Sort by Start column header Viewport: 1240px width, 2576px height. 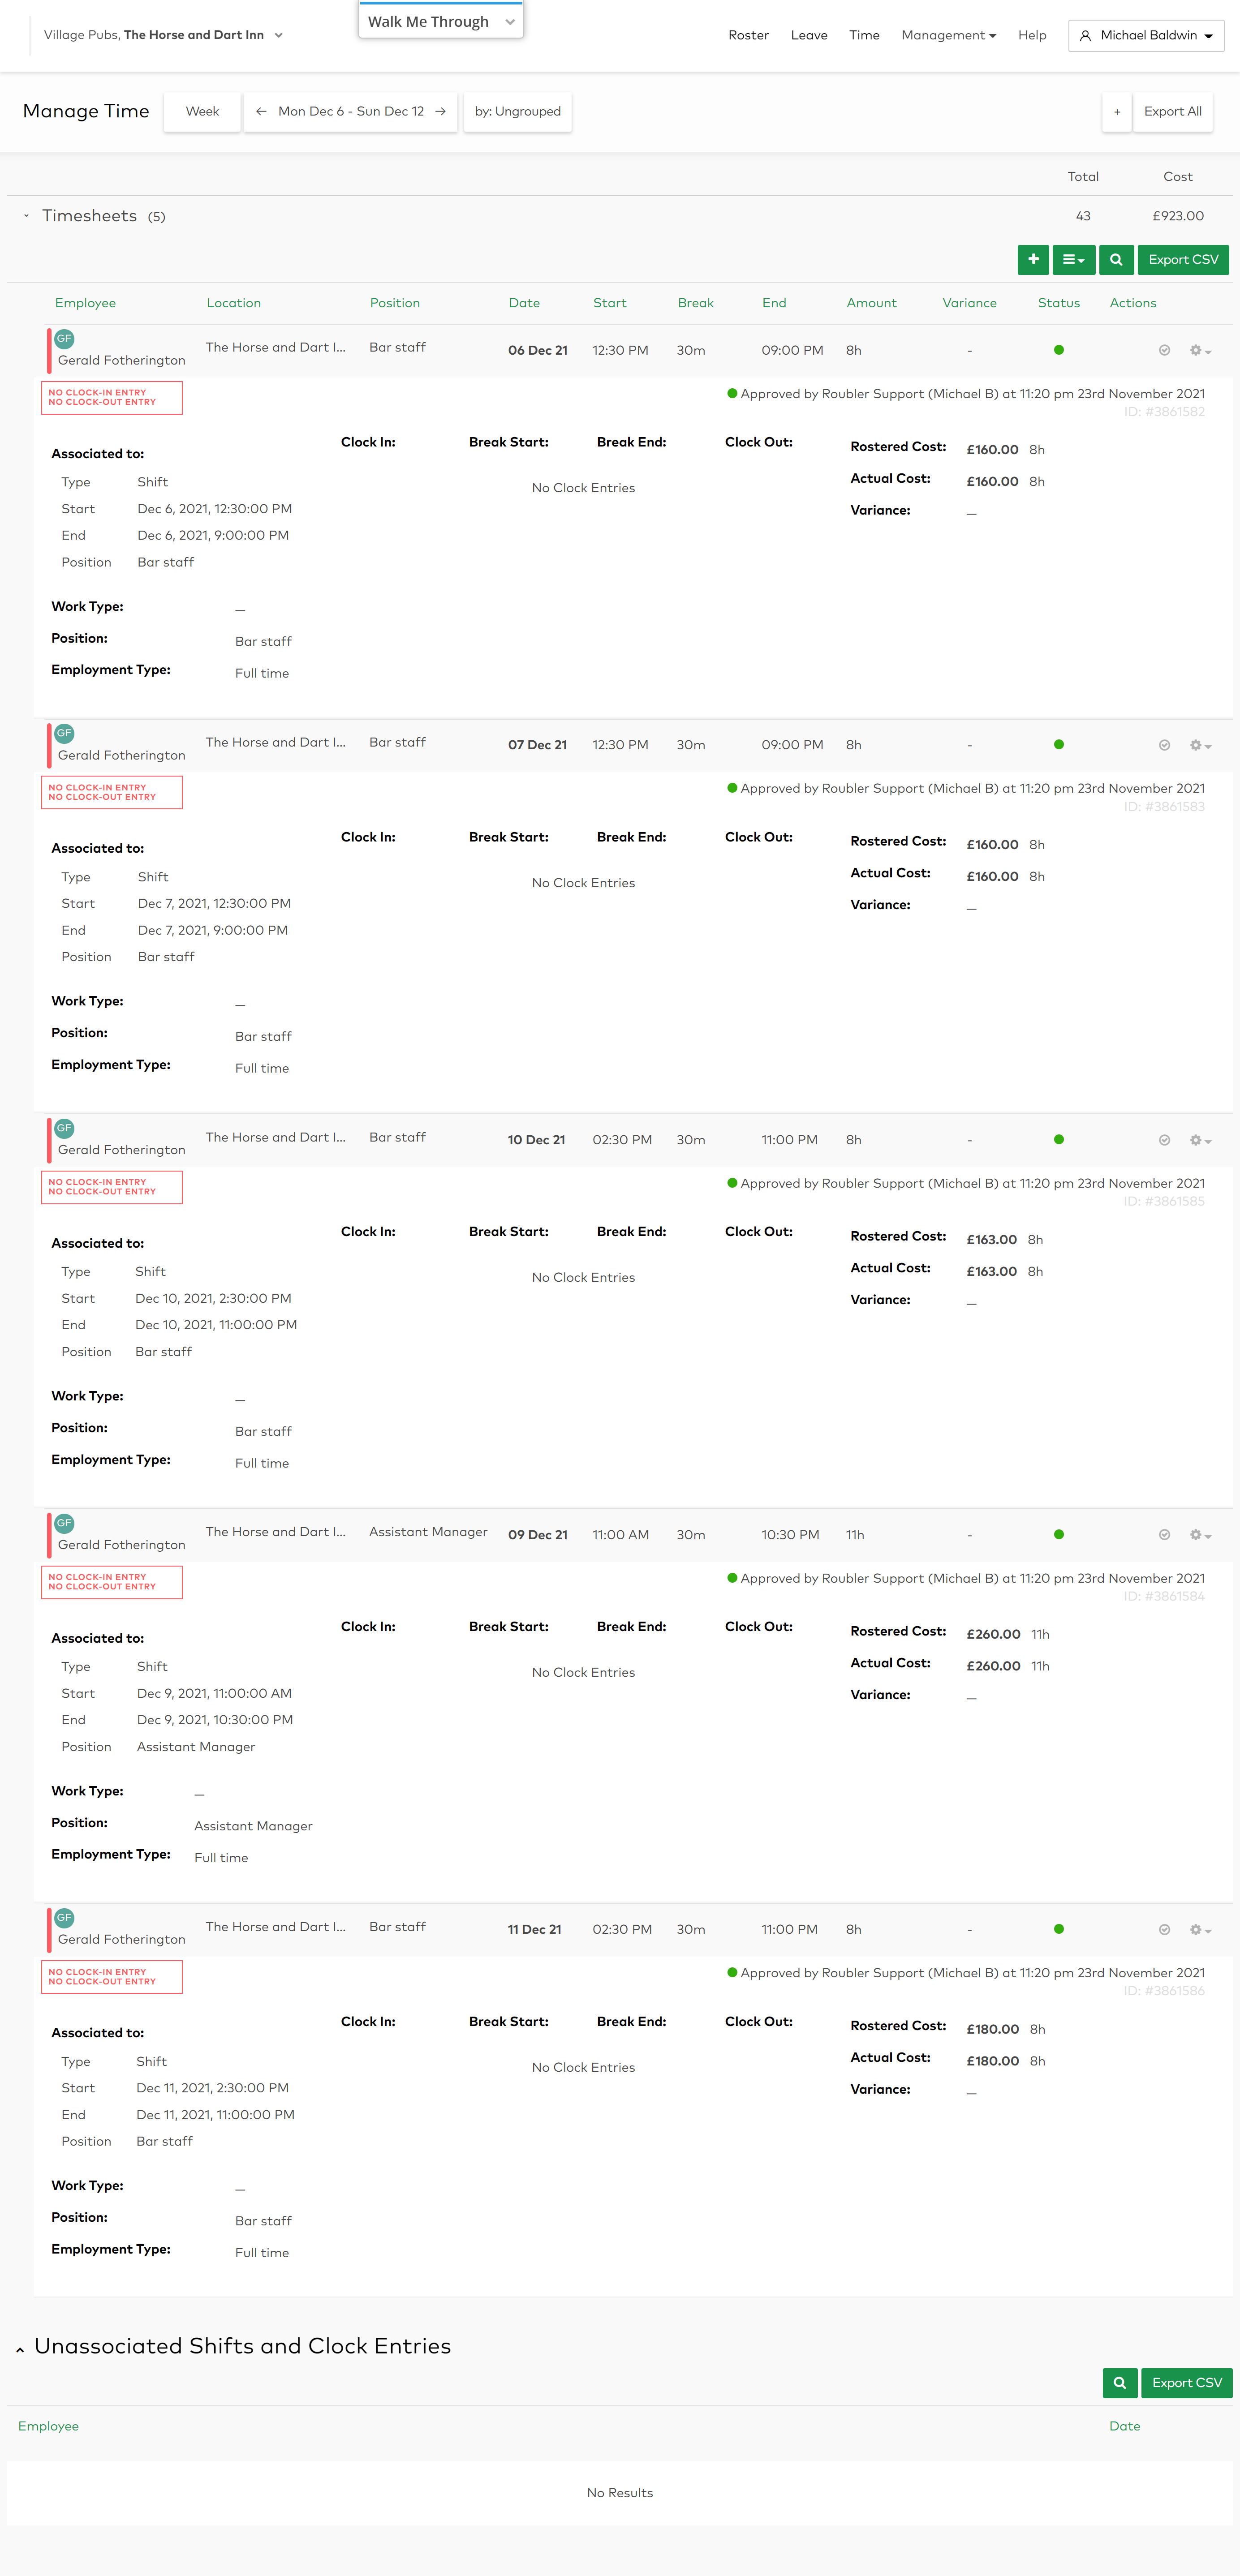[x=610, y=303]
